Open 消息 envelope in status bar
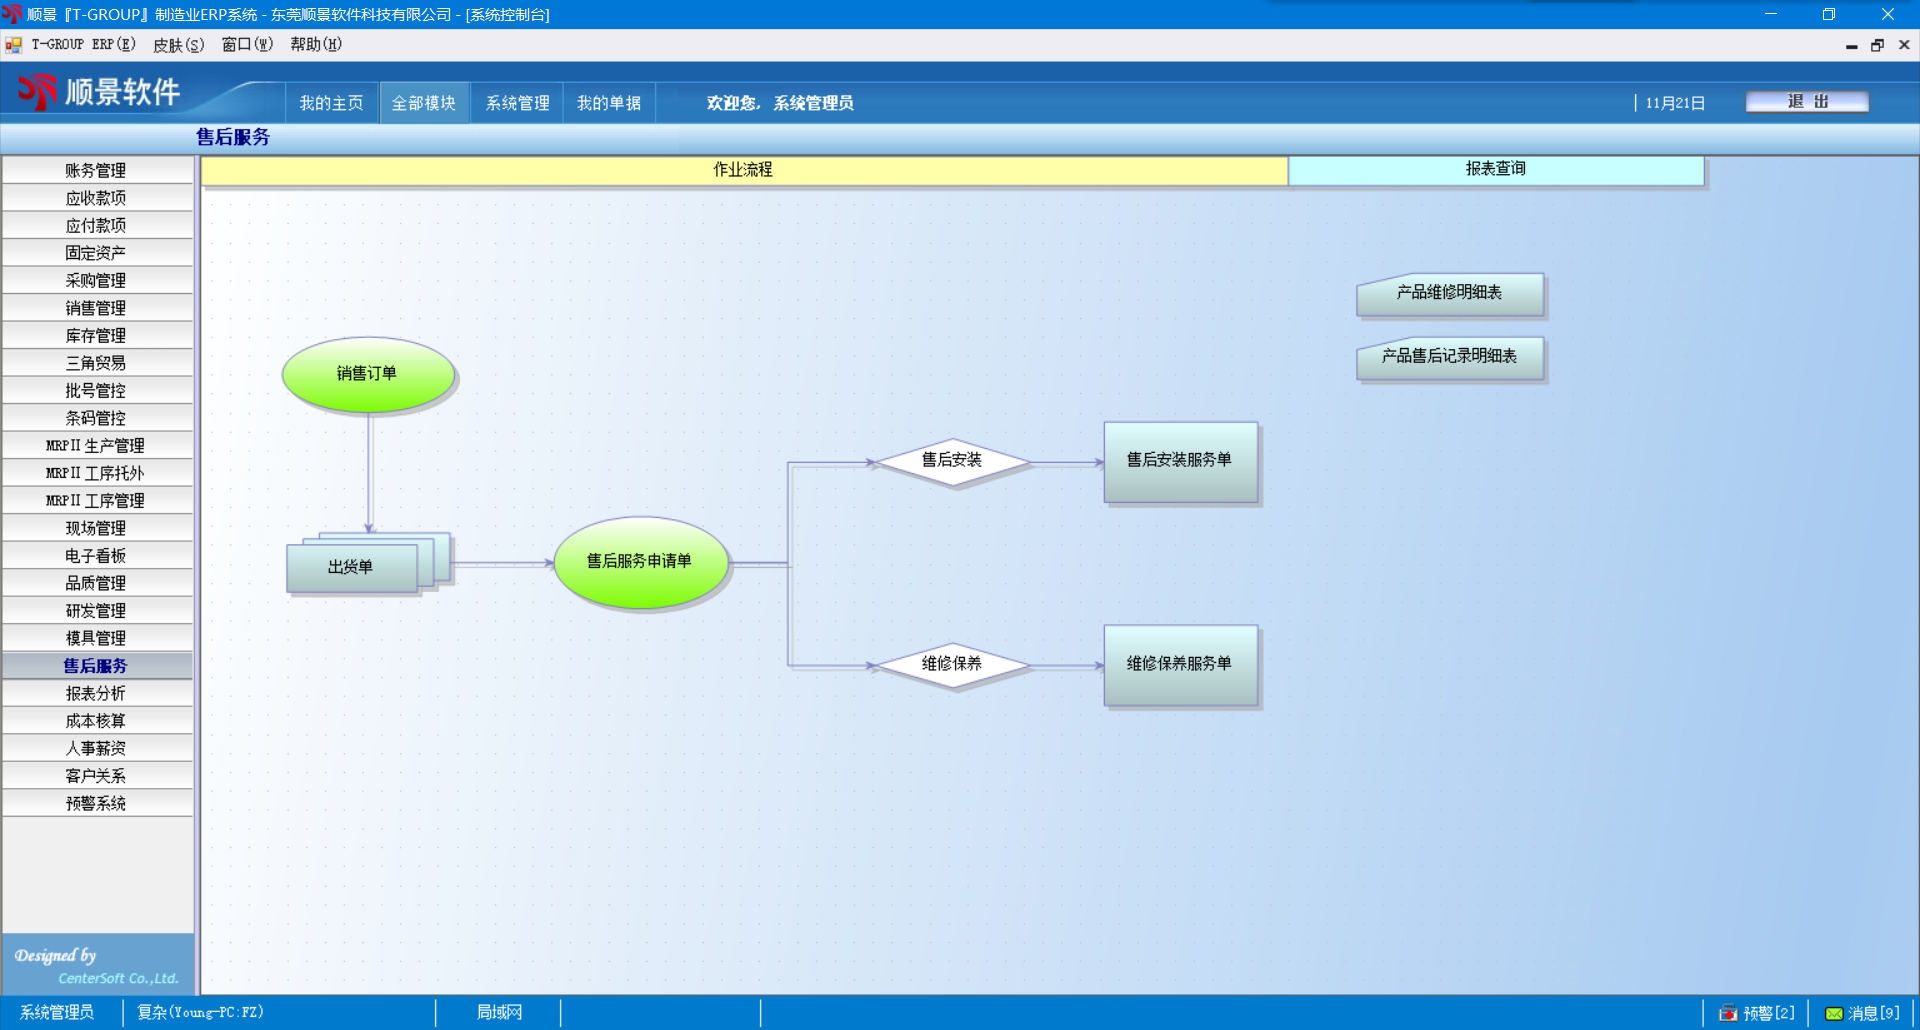This screenshot has height=1030, width=1920. (1834, 1013)
